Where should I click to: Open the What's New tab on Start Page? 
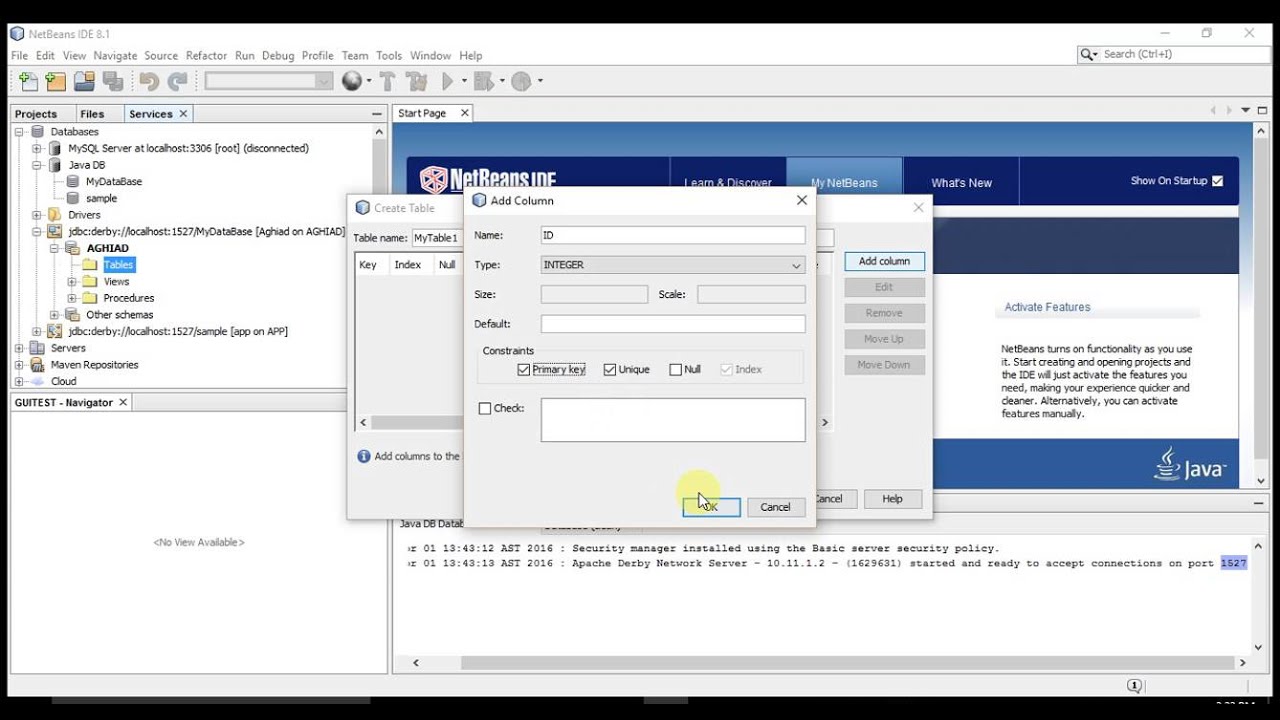click(x=961, y=183)
